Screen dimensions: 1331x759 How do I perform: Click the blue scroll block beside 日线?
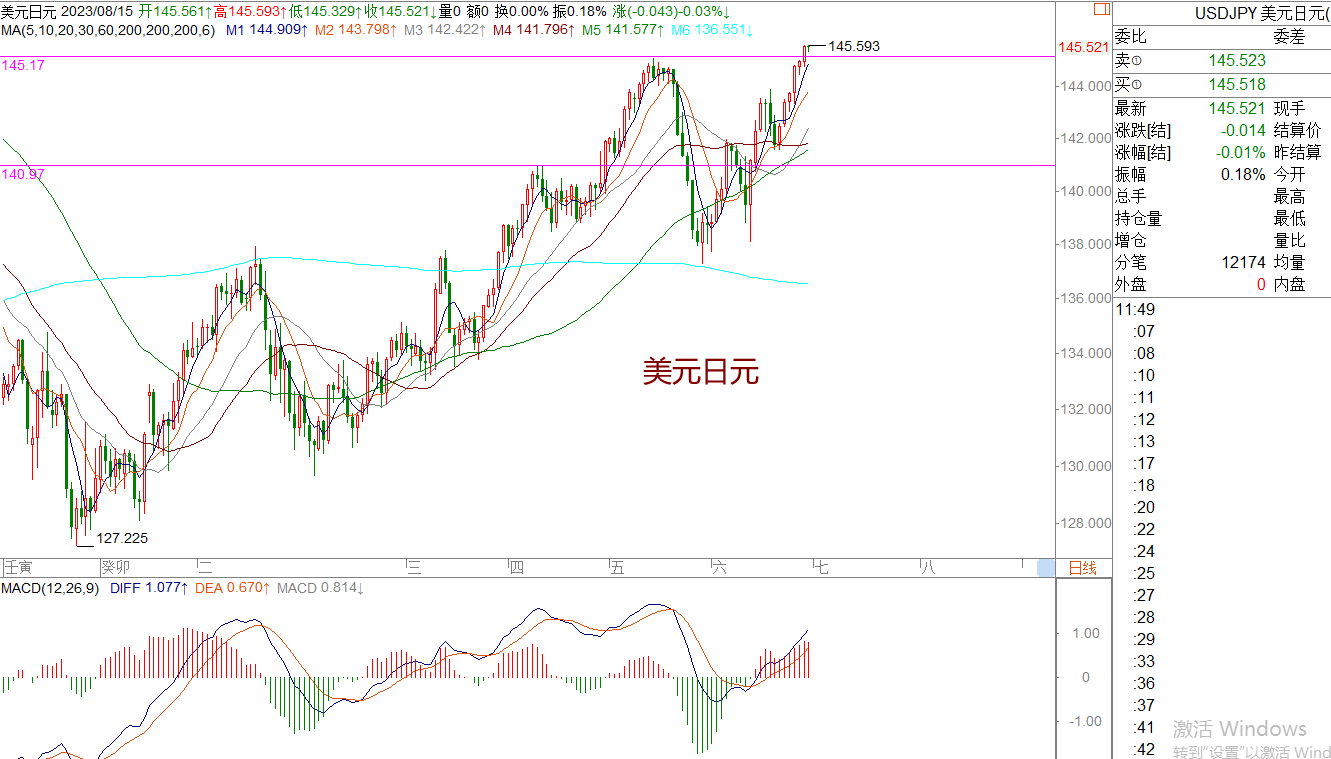pos(1046,568)
